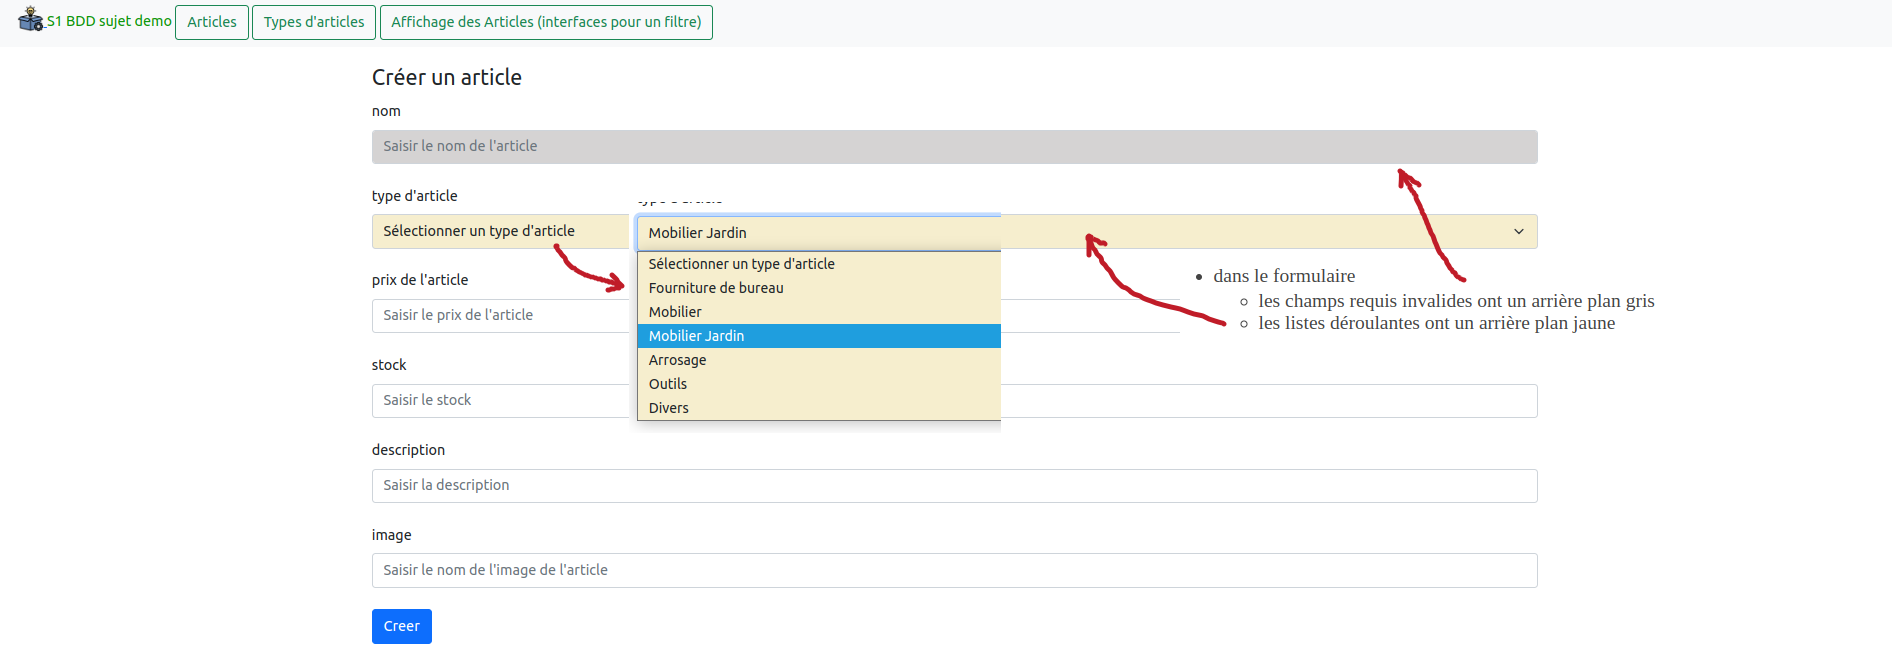
Task: Go to the Types d'articles tab
Action: [x=314, y=22]
